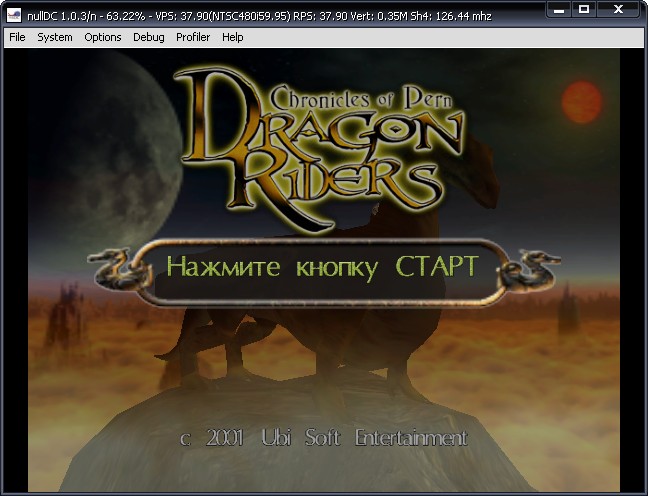
Task: Click the 'Chronicles of Pern' subtitle text
Action: coord(360,98)
